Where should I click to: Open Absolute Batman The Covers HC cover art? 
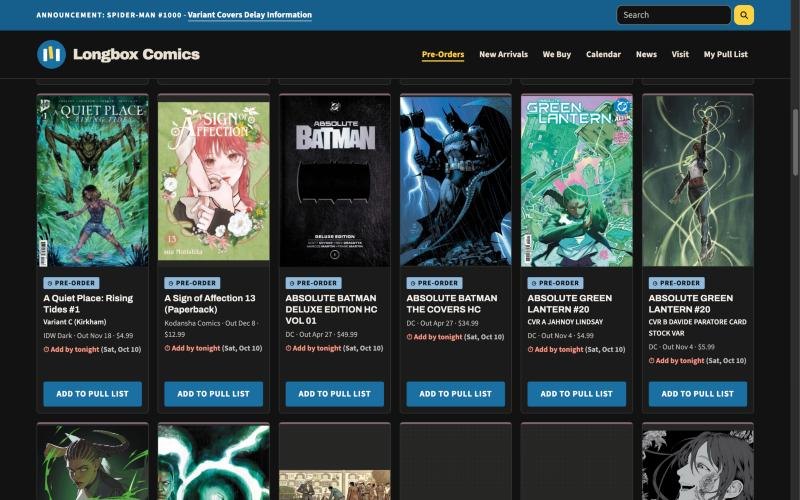click(456, 181)
